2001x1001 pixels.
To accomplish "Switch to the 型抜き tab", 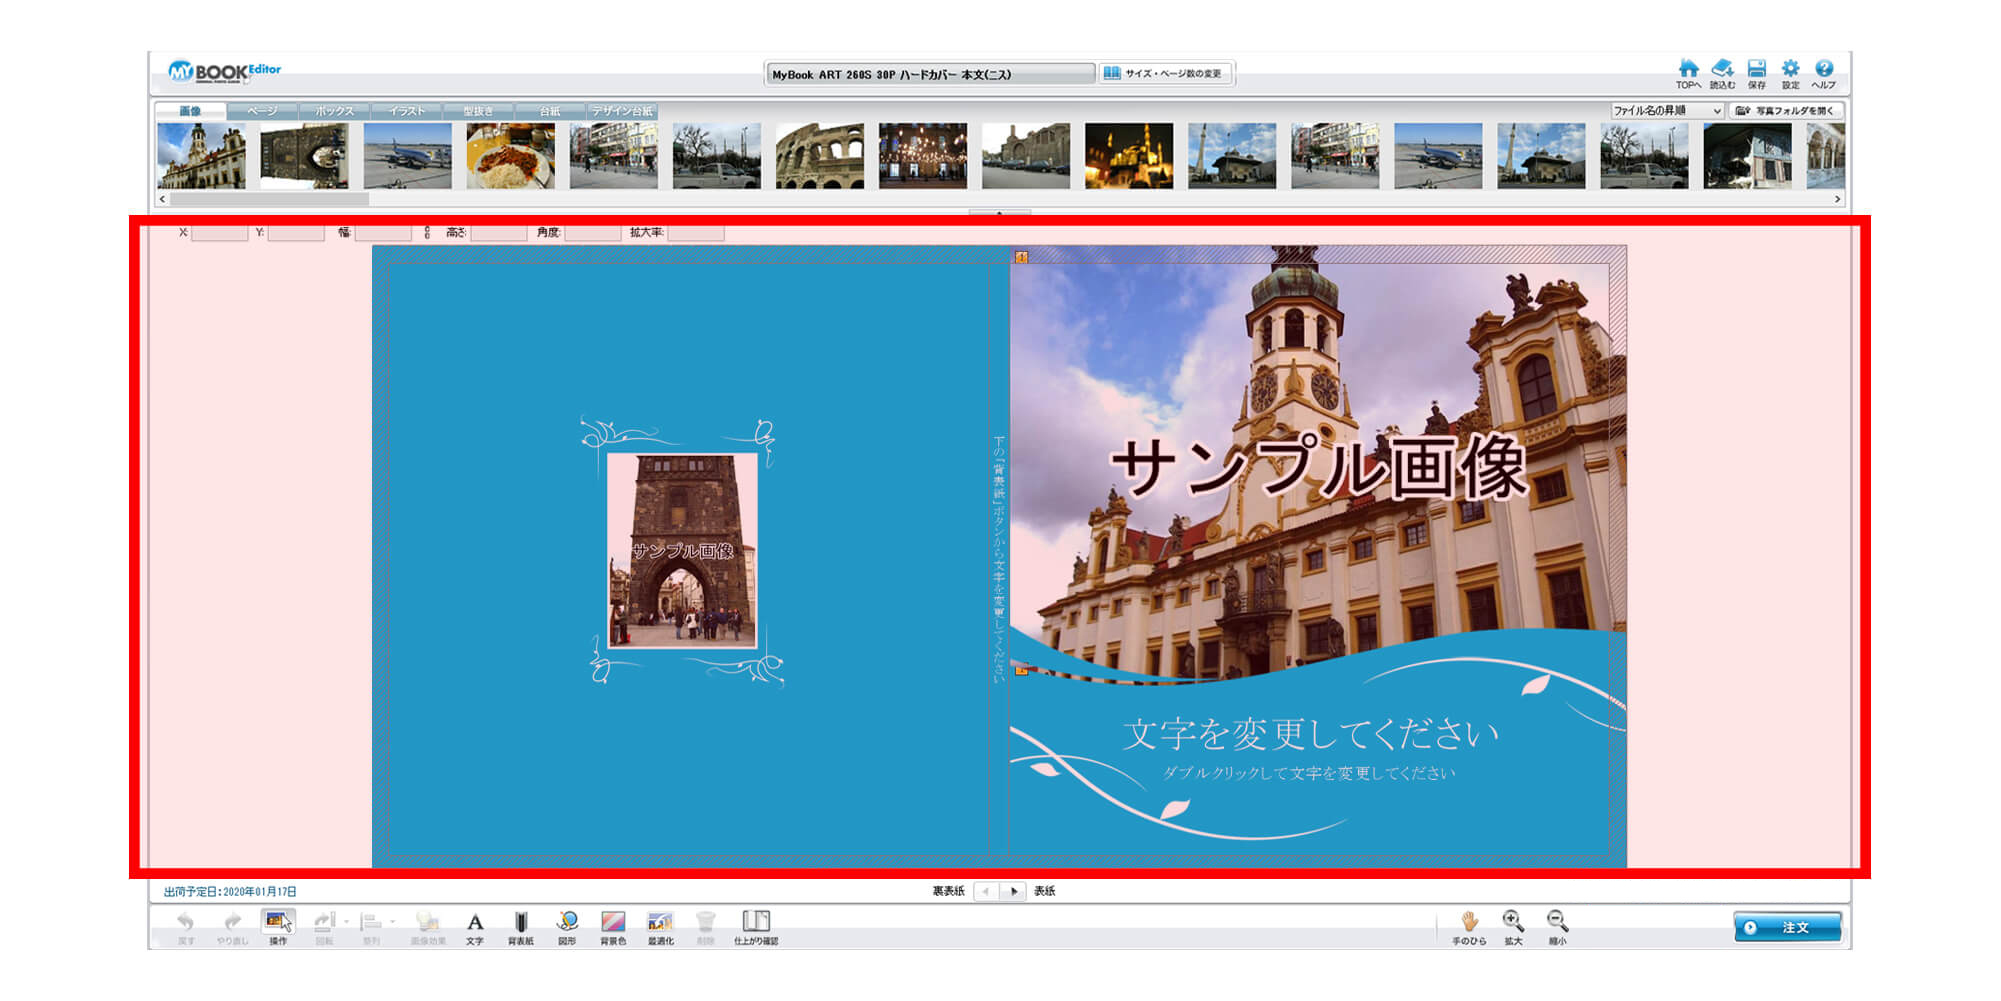I will pos(478,111).
